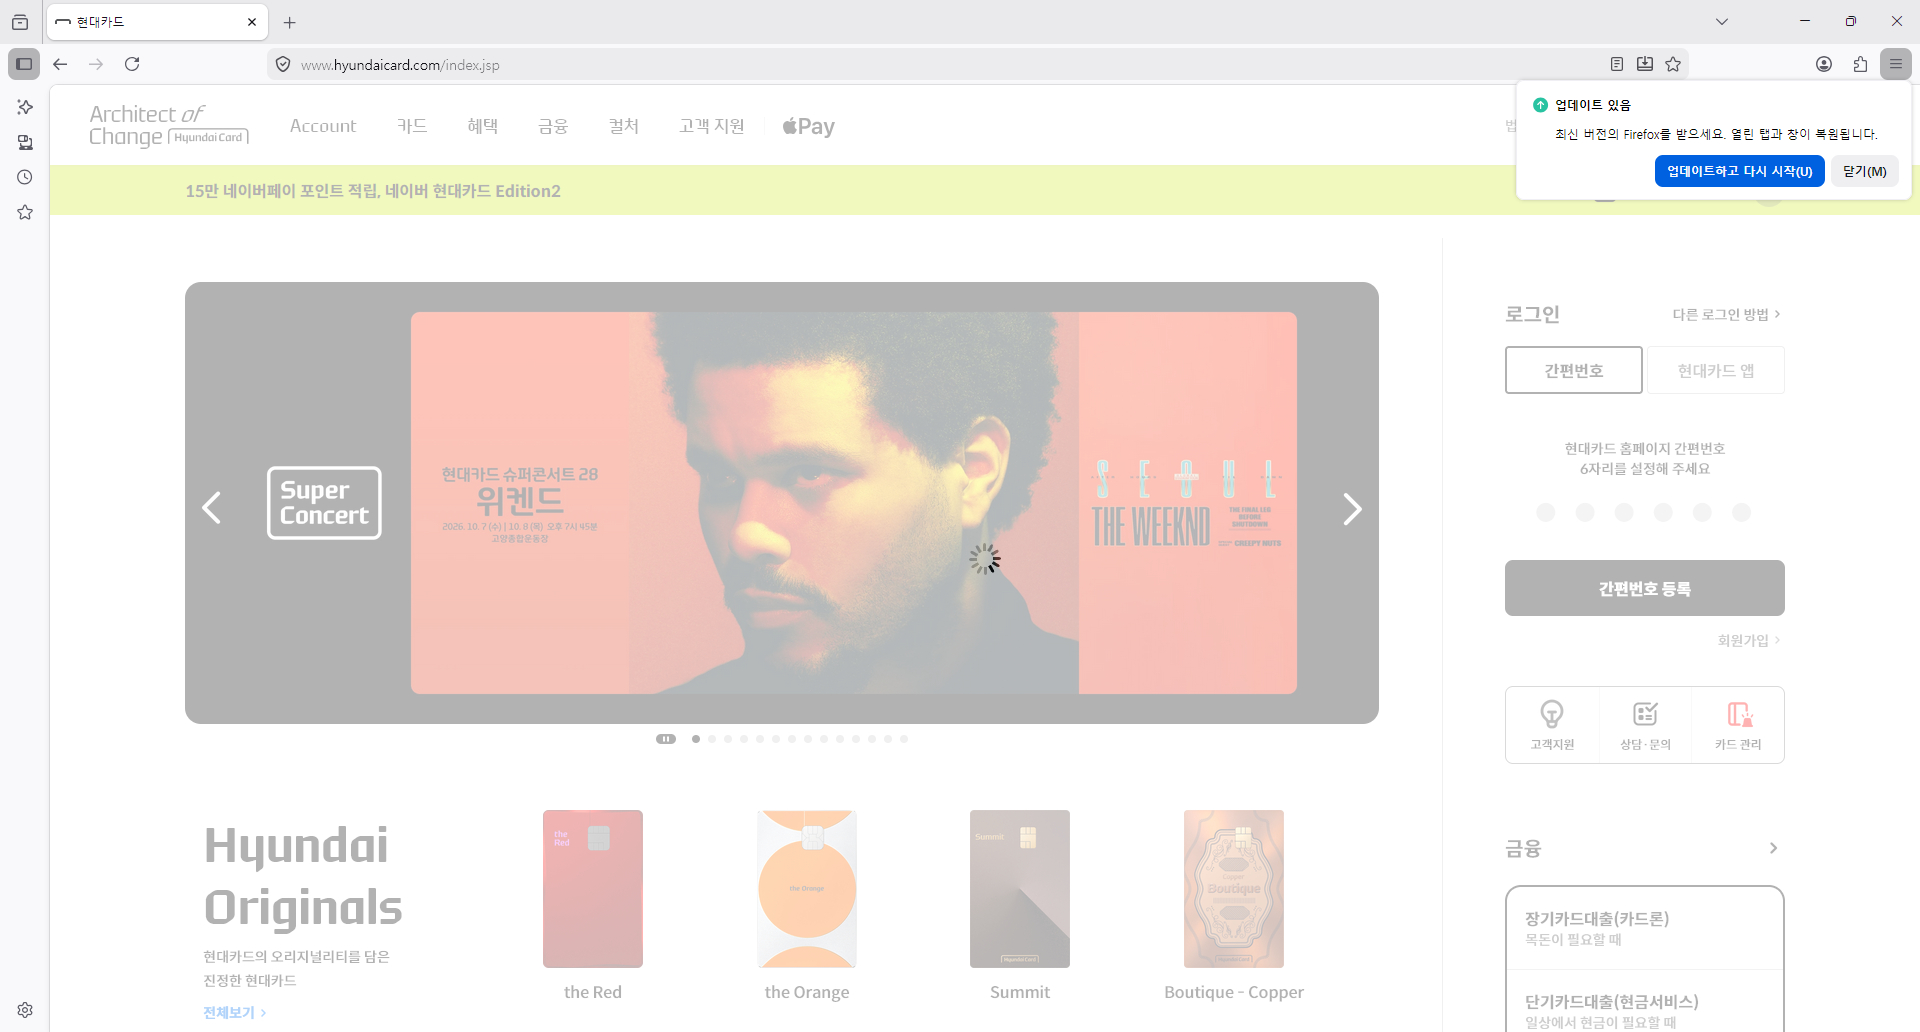The height and width of the screenshot is (1032, 1920).
Task: Open the 혜택 menu
Action: (x=483, y=126)
